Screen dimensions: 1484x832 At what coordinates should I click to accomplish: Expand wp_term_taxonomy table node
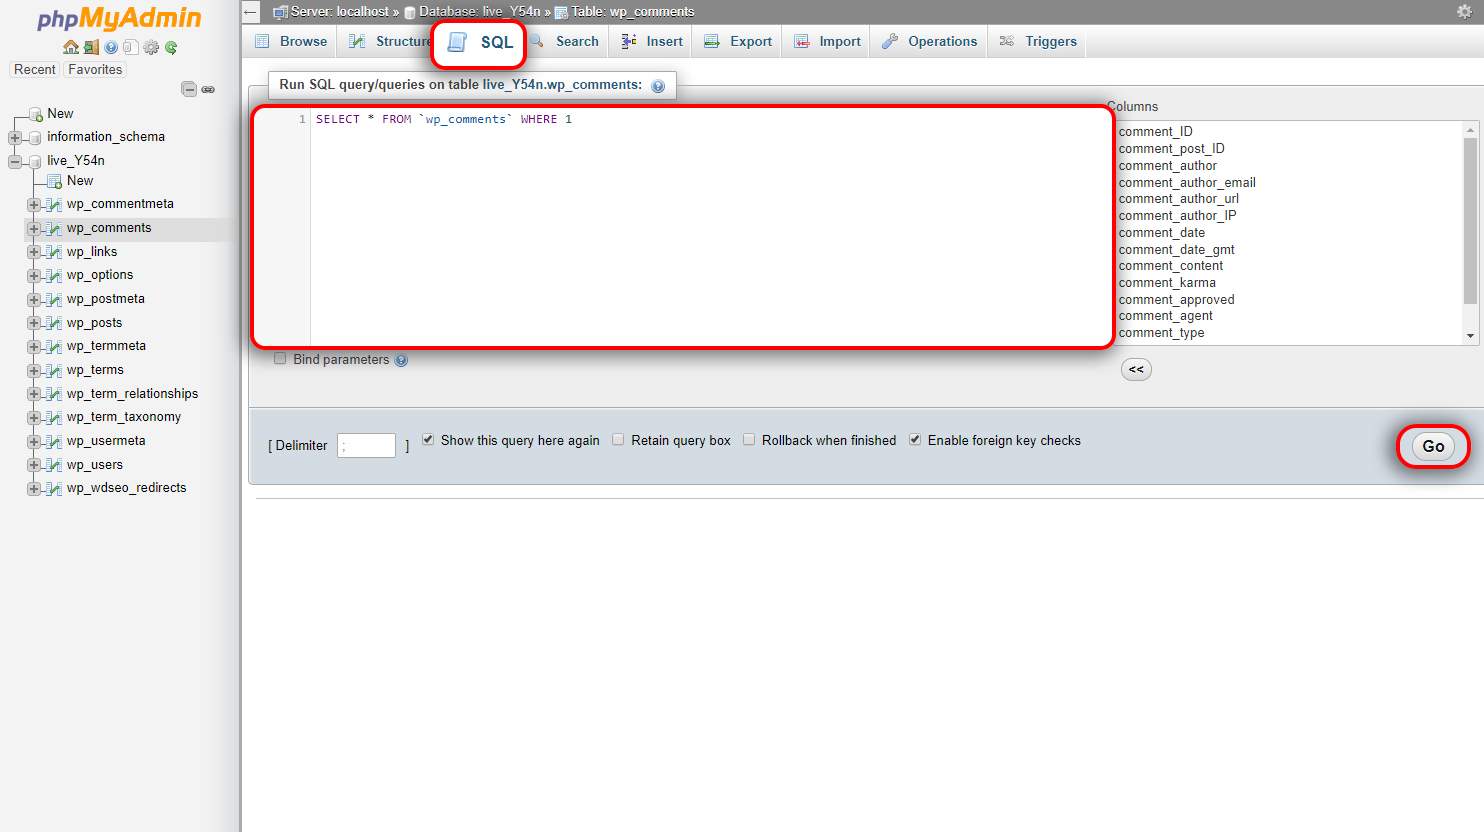34,417
